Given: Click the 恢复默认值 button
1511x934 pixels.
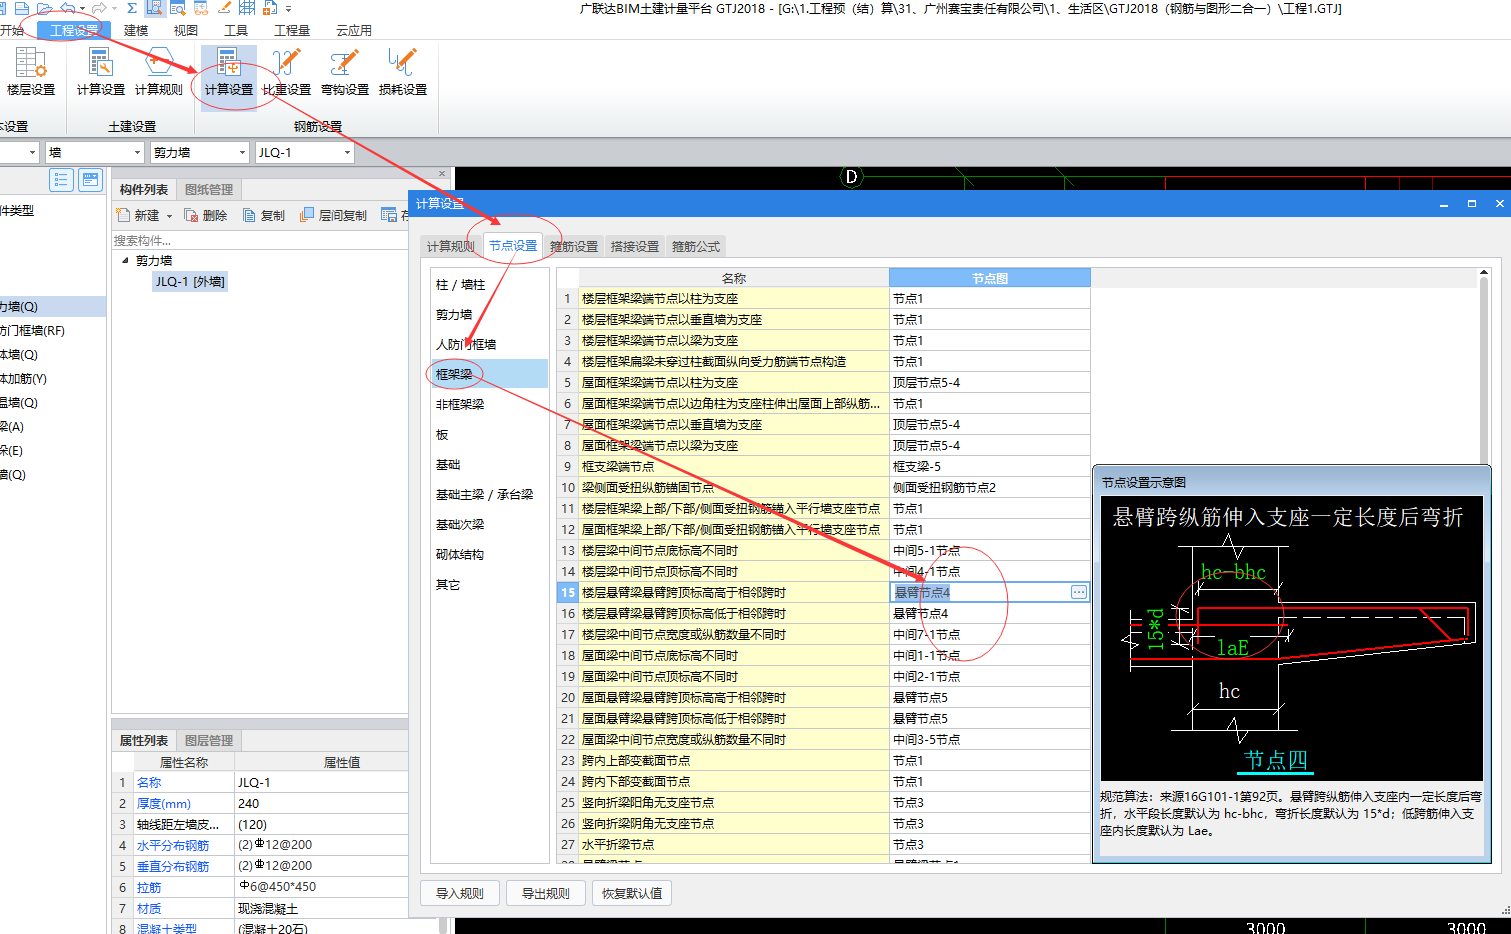Looking at the screenshot, I should point(632,893).
